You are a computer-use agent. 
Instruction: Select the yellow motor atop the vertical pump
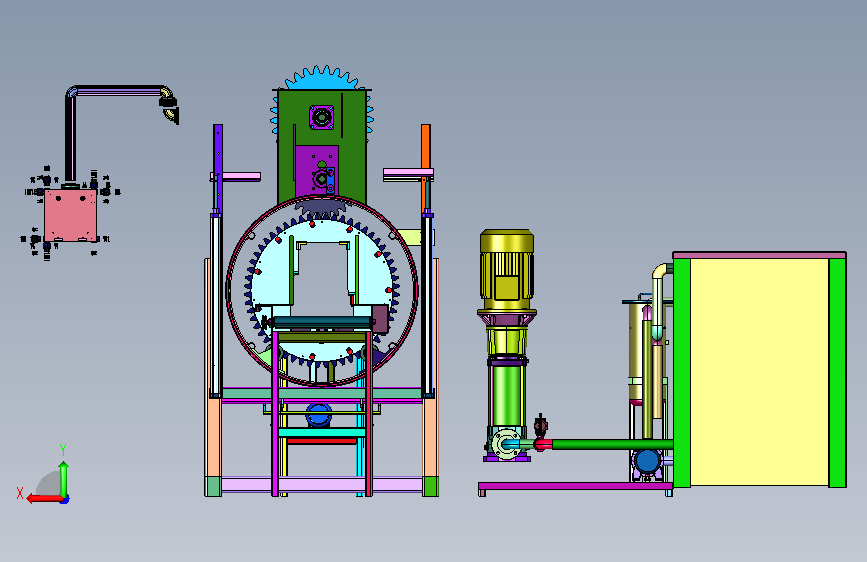pyautogui.click(x=506, y=269)
